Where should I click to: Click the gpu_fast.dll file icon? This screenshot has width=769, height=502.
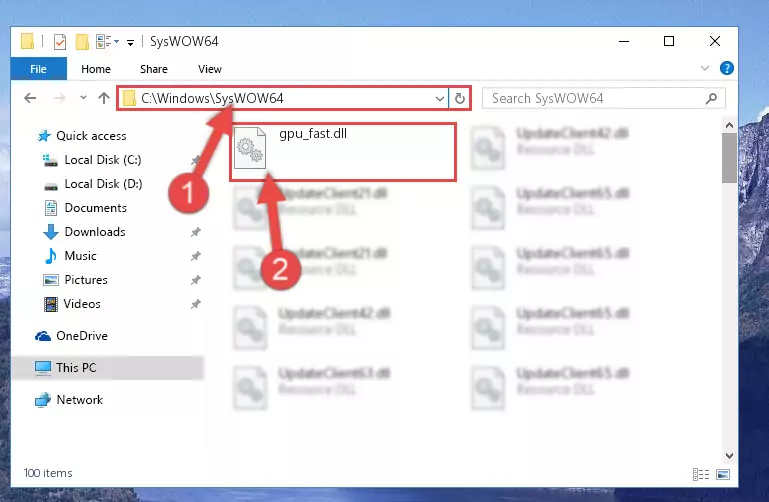click(250, 148)
